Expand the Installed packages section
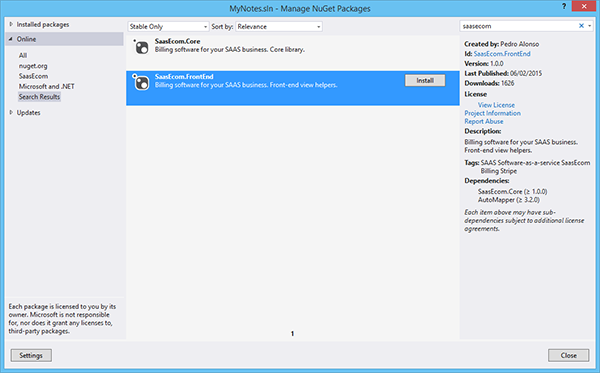 click(11, 24)
